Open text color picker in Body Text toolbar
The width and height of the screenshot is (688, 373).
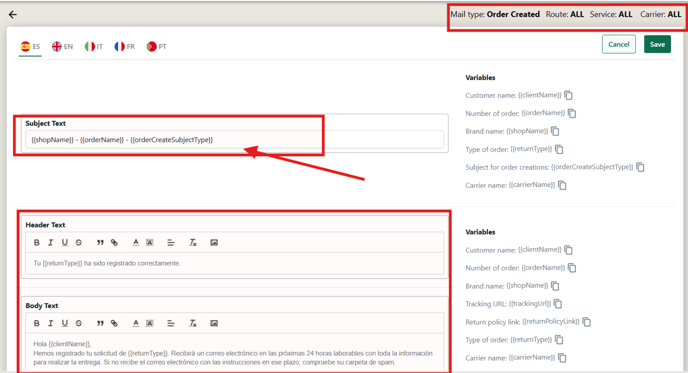click(x=136, y=323)
